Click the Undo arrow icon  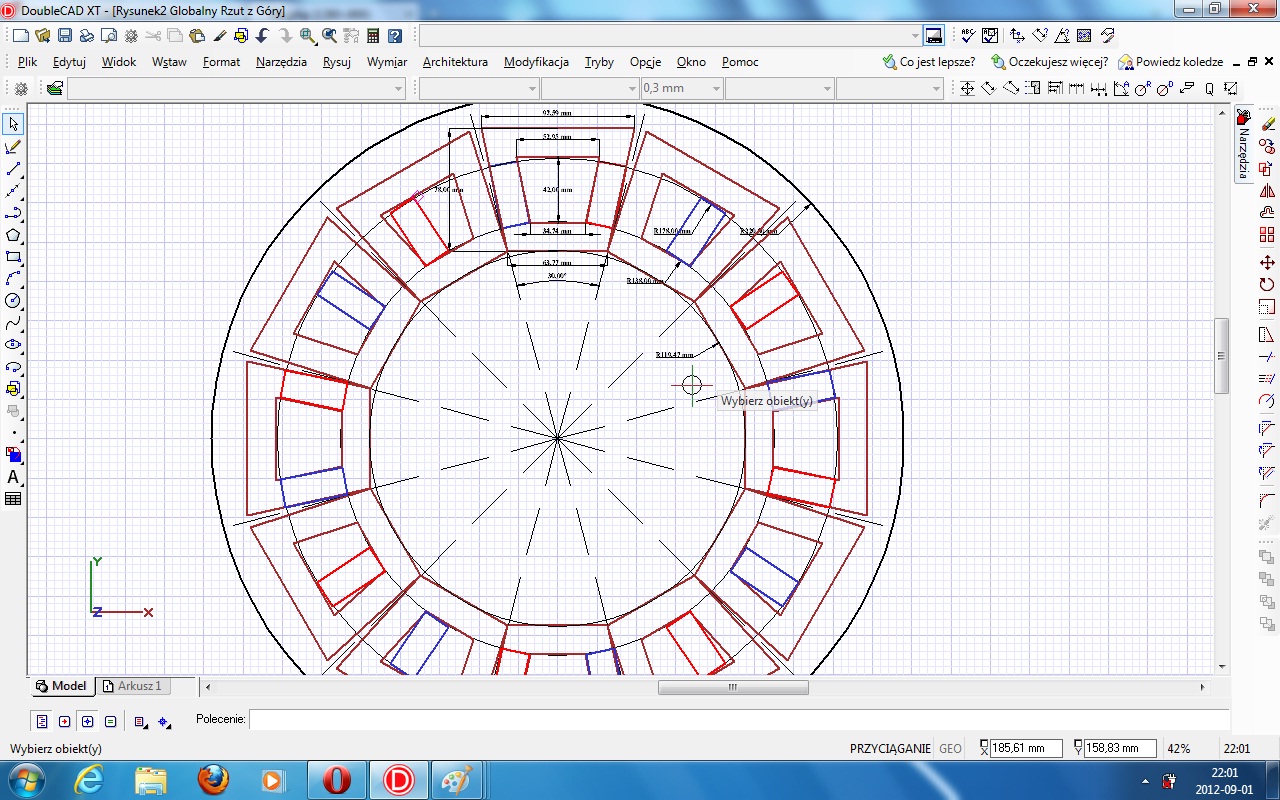(262, 36)
